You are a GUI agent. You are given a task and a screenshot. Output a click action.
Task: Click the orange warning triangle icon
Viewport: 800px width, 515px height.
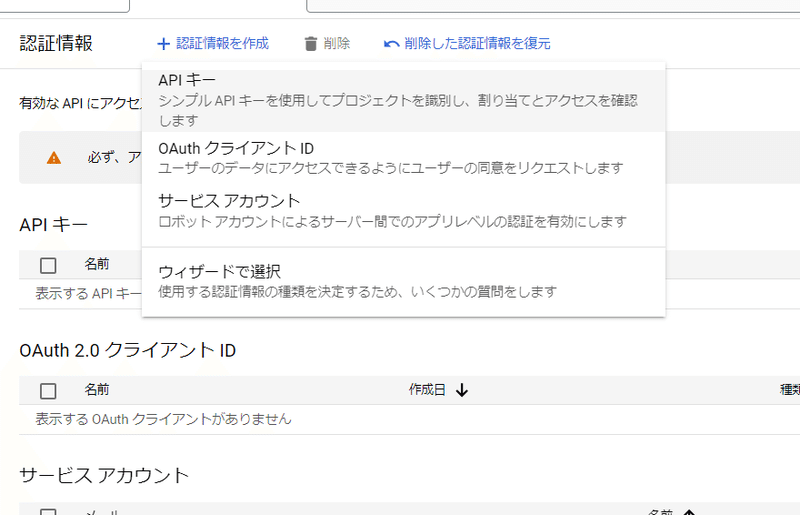[54, 157]
